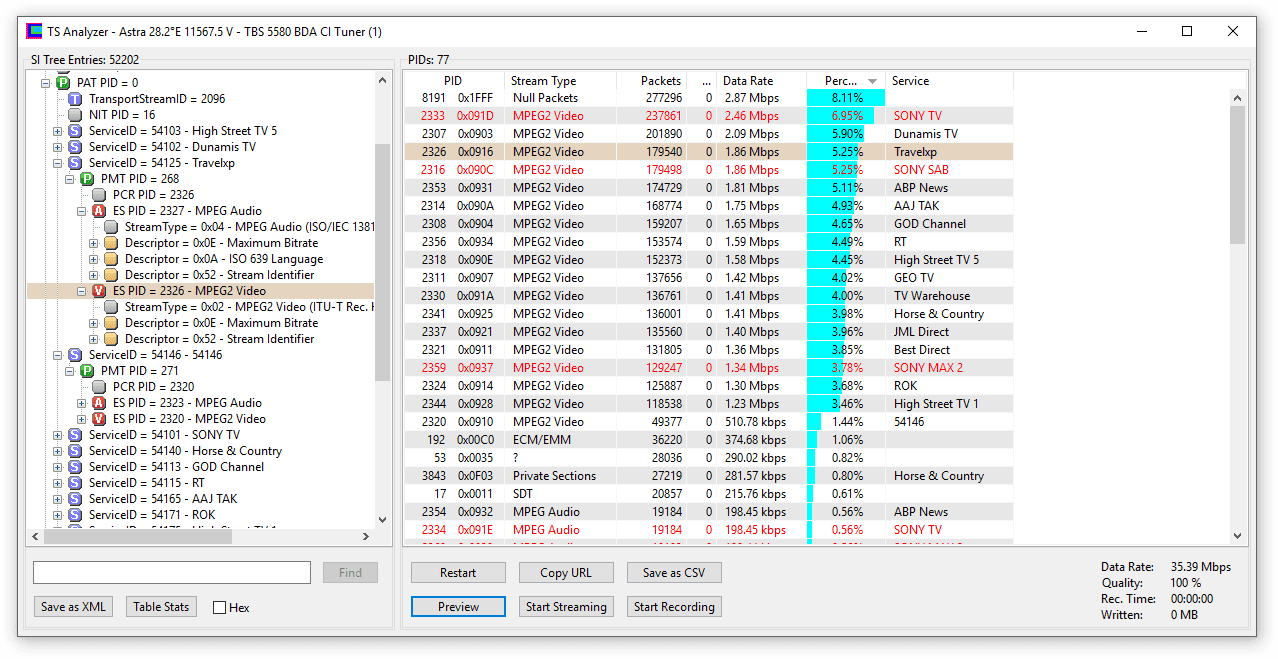The image size is (1278, 659).
Task: Click the S icon for AAJ TAK service
Action: click(75, 499)
